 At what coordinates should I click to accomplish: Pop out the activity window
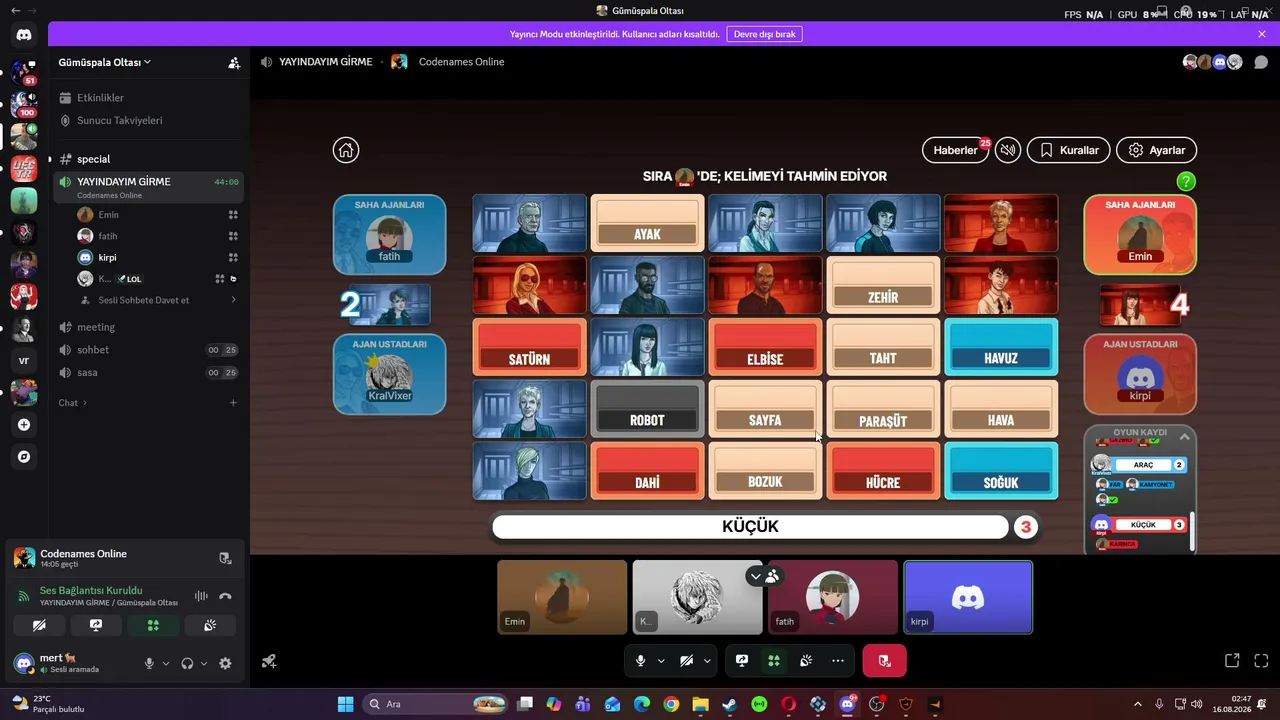click(x=1232, y=661)
